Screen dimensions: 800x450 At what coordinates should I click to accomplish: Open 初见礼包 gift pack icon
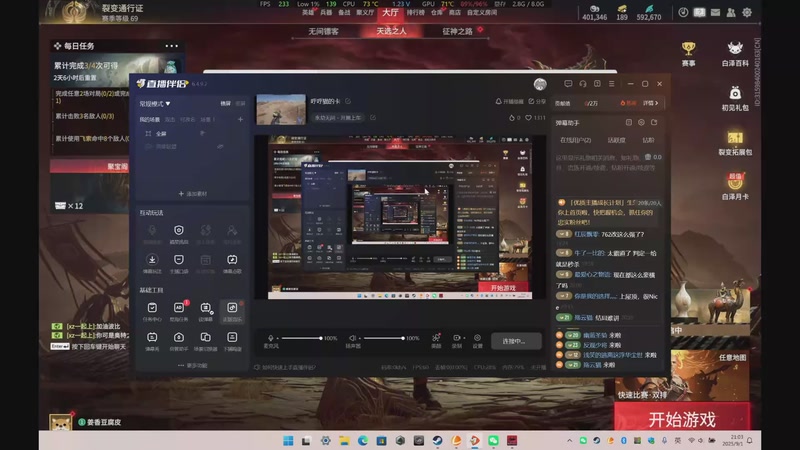tap(735, 98)
